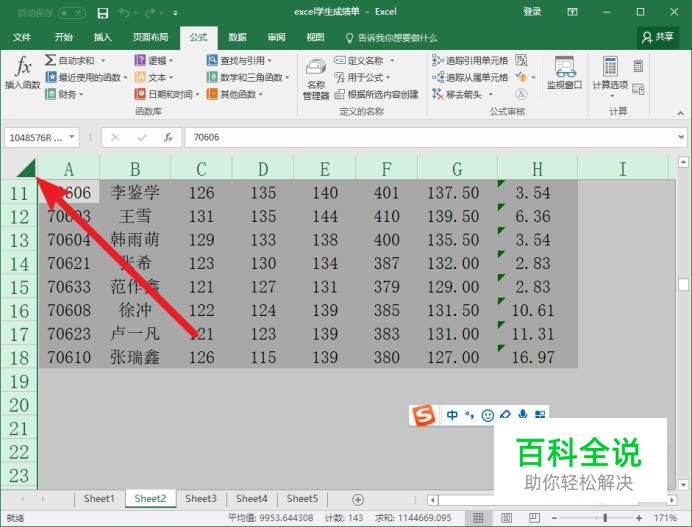This screenshot has width=692, height=527.
Task: Switch to the Home (开始) tab
Action: 64,38
